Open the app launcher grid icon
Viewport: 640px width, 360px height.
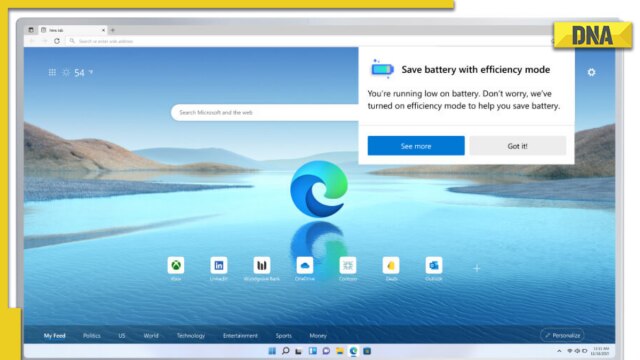click(x=52, y=72)
